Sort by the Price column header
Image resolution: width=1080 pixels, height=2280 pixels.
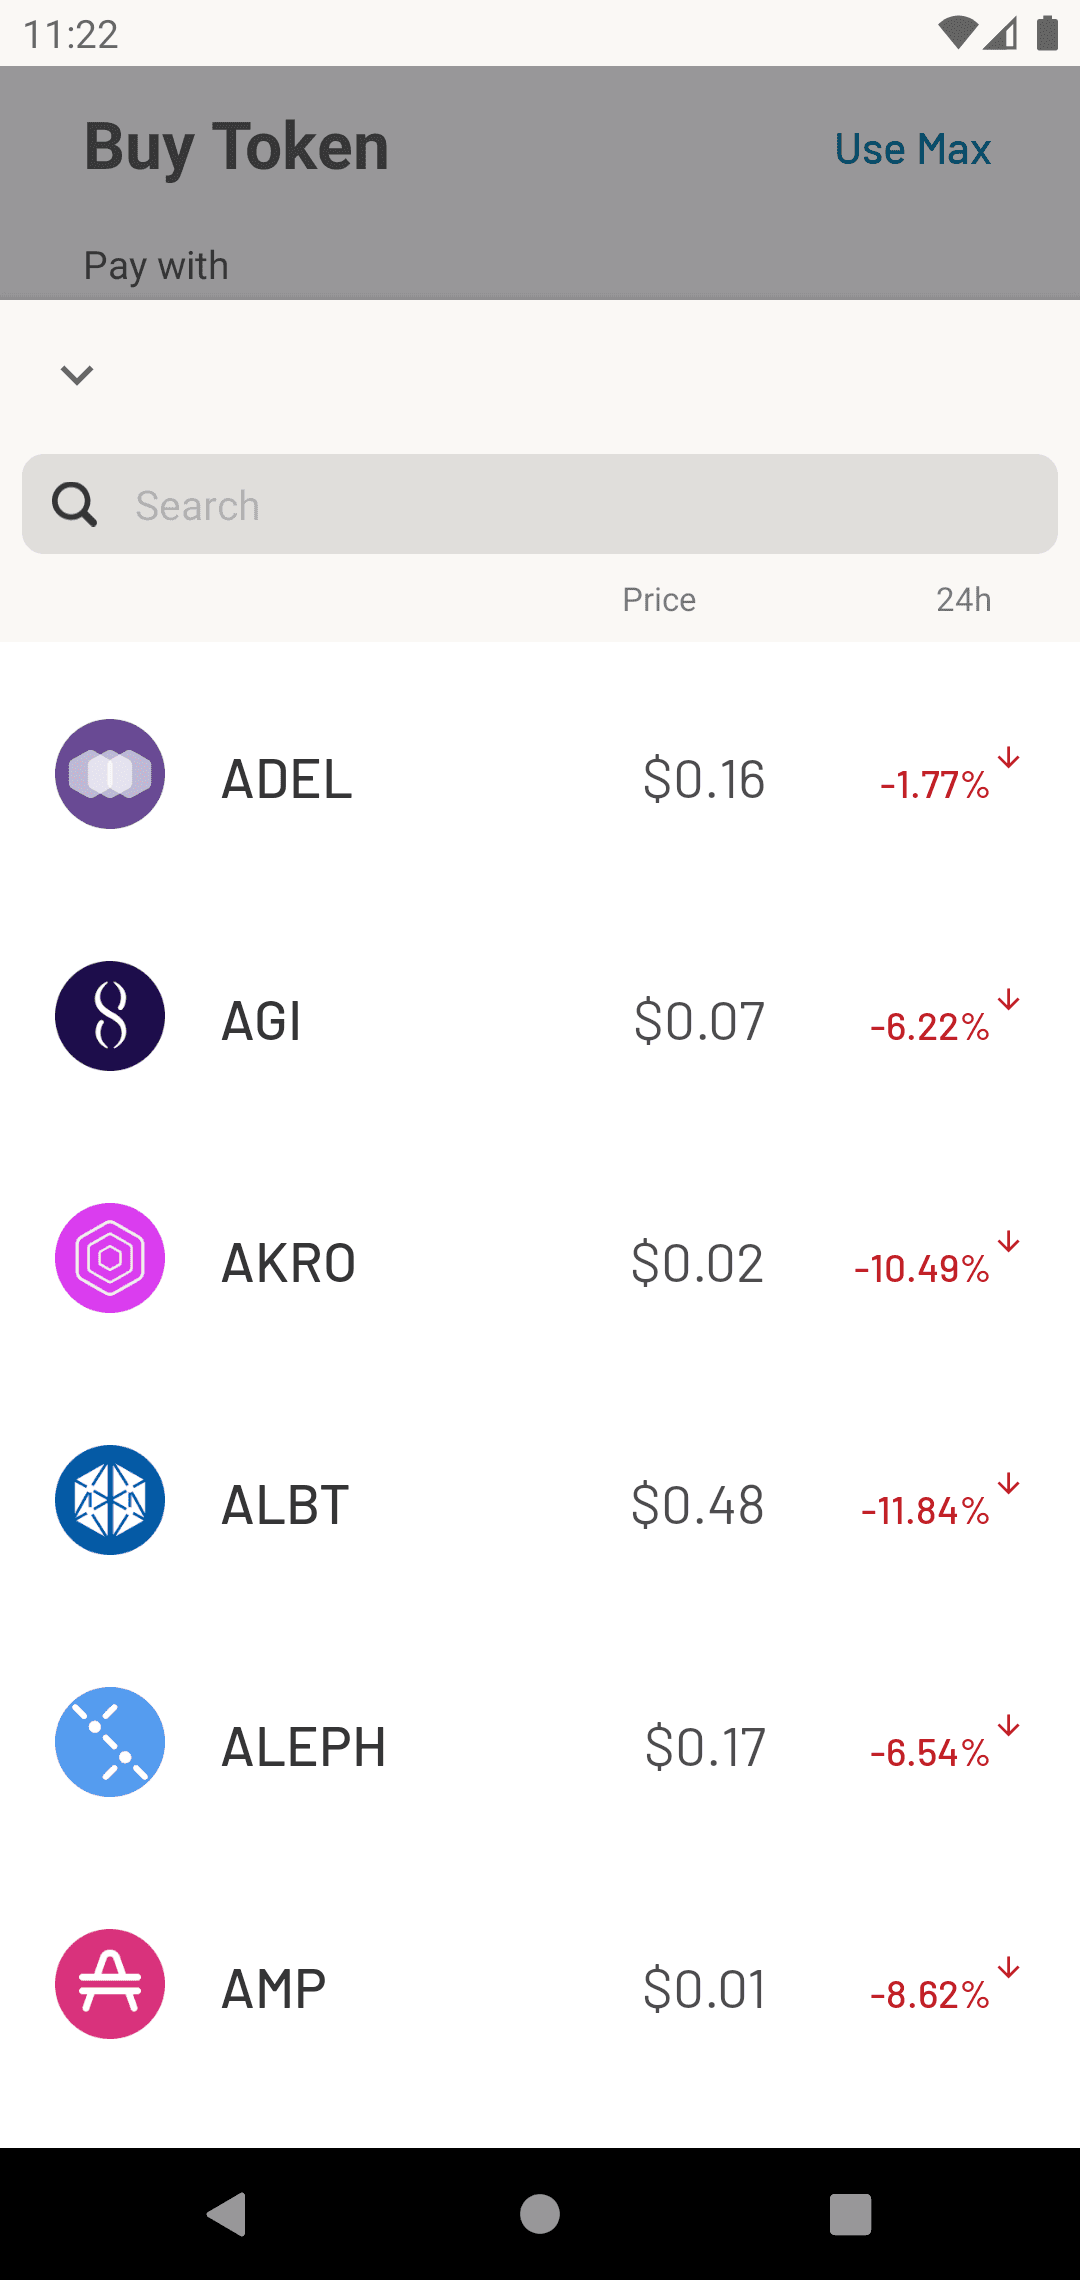(x=659, y=600)
